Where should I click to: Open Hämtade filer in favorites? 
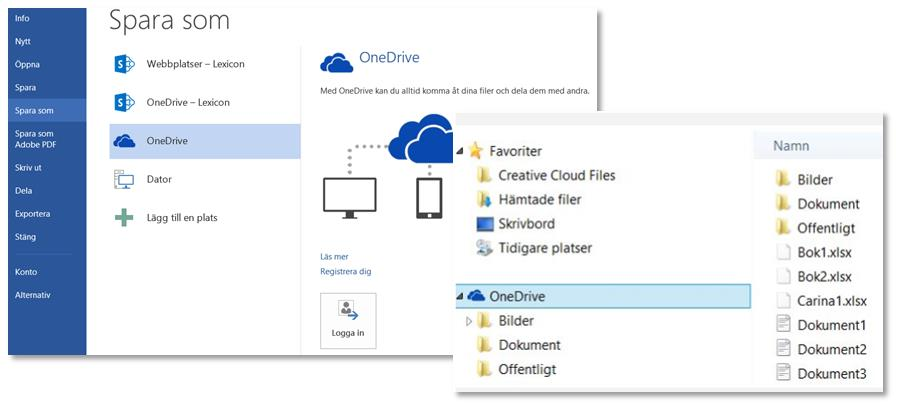tap(540, 199)
